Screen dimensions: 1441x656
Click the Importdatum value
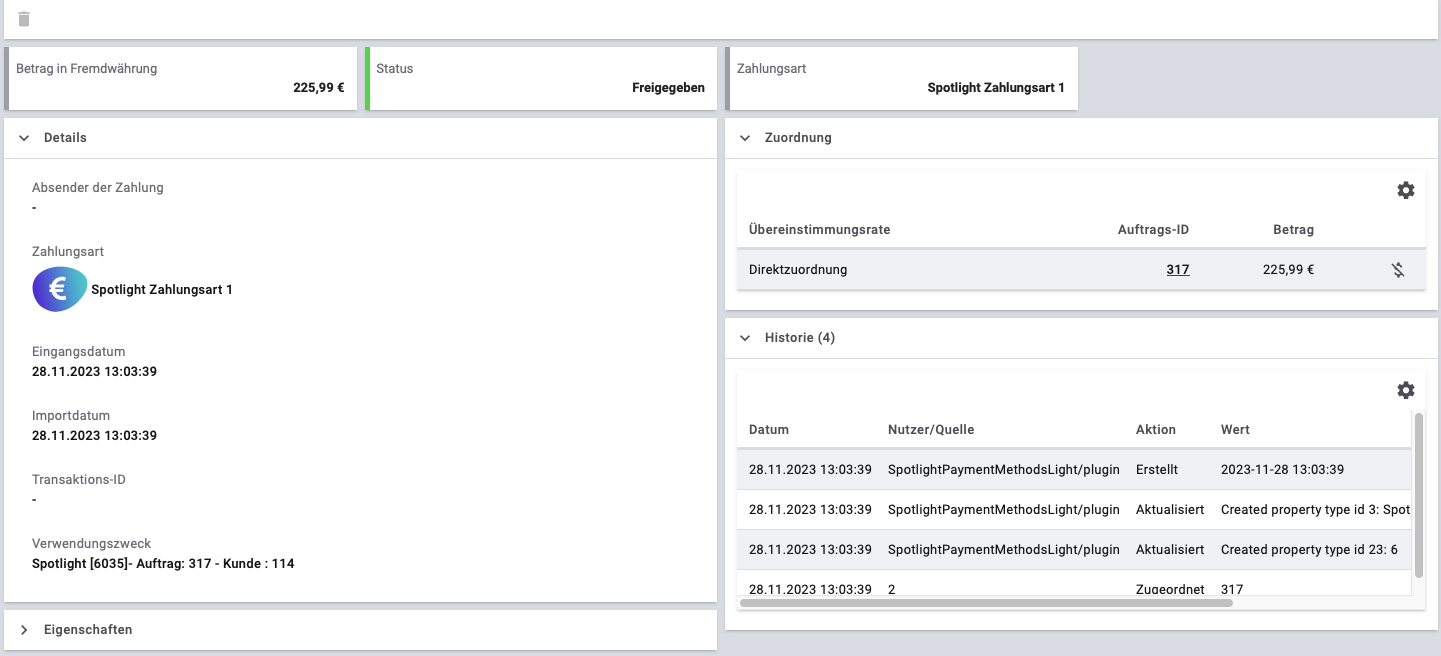click(94, 436)
